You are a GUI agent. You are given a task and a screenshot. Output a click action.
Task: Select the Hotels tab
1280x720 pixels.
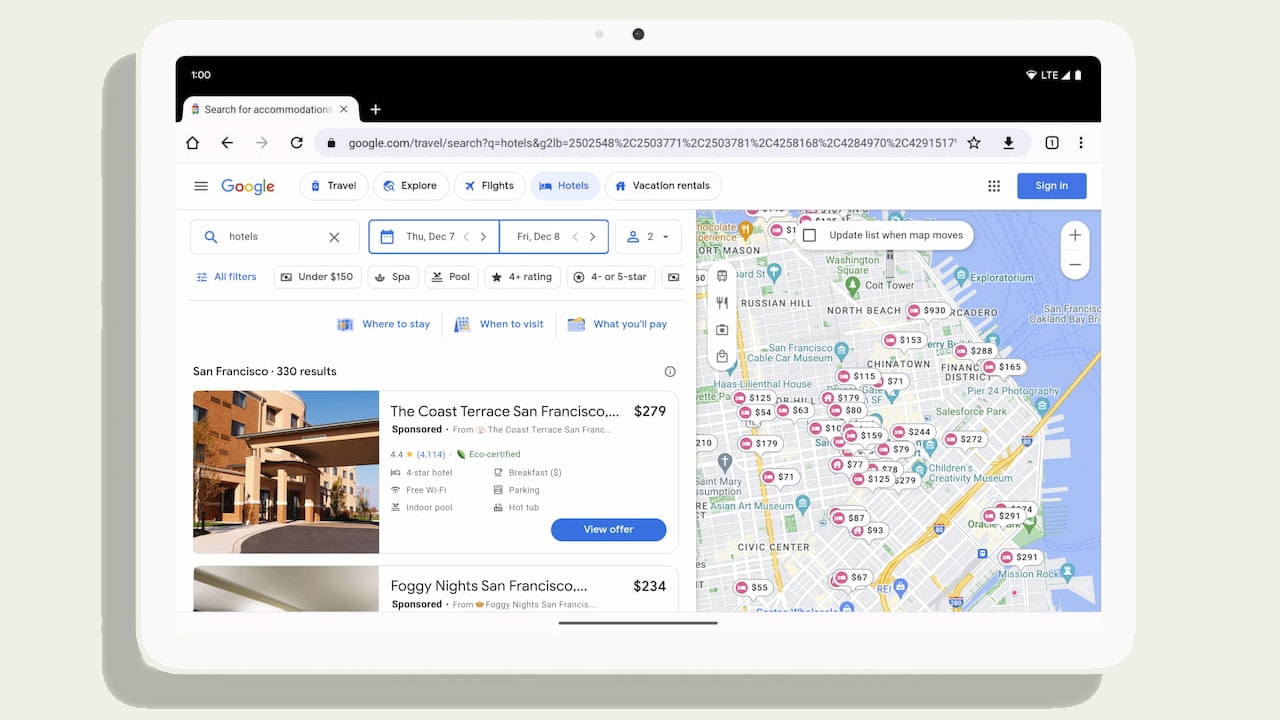pos(565,186)
